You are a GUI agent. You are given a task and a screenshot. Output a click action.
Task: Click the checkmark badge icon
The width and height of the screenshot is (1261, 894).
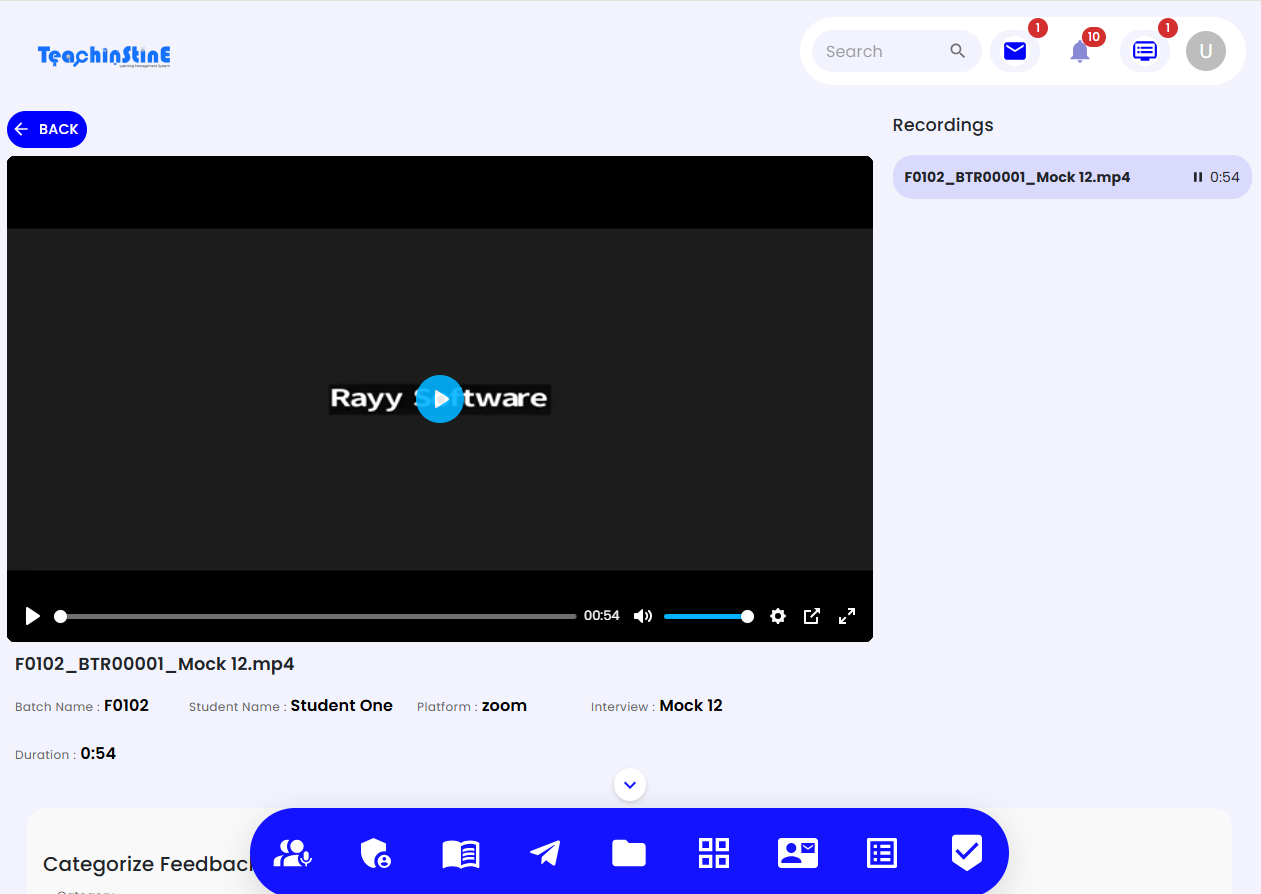(966, 852)
